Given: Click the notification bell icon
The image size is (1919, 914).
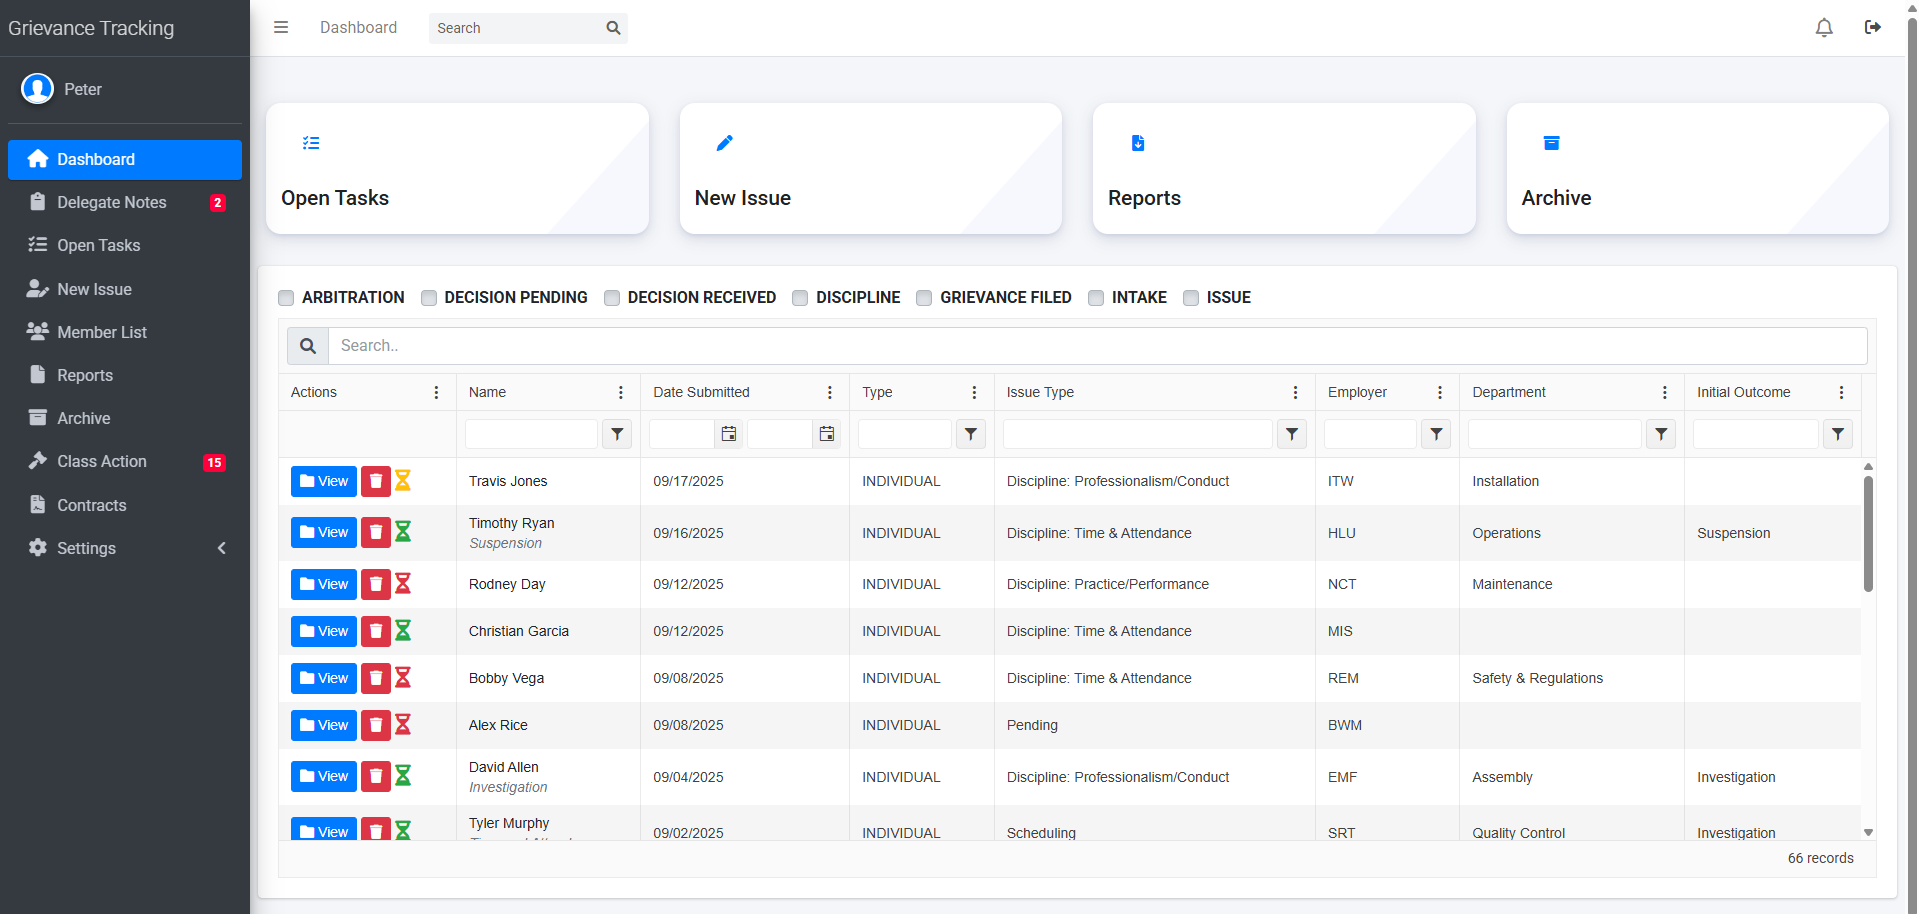Looking at the screenshot, I should coord(1823,28).
